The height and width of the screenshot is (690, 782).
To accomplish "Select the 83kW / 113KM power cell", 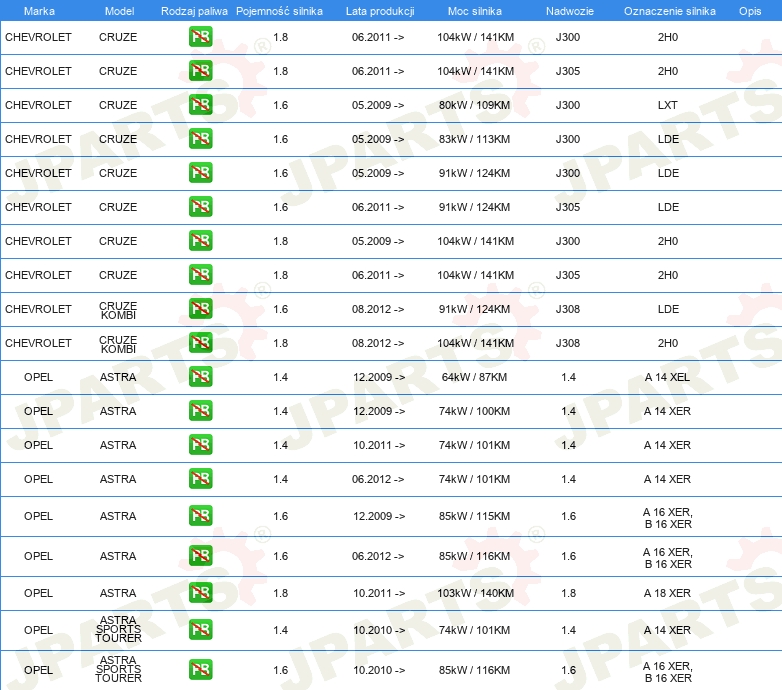I will coord(474,139).
